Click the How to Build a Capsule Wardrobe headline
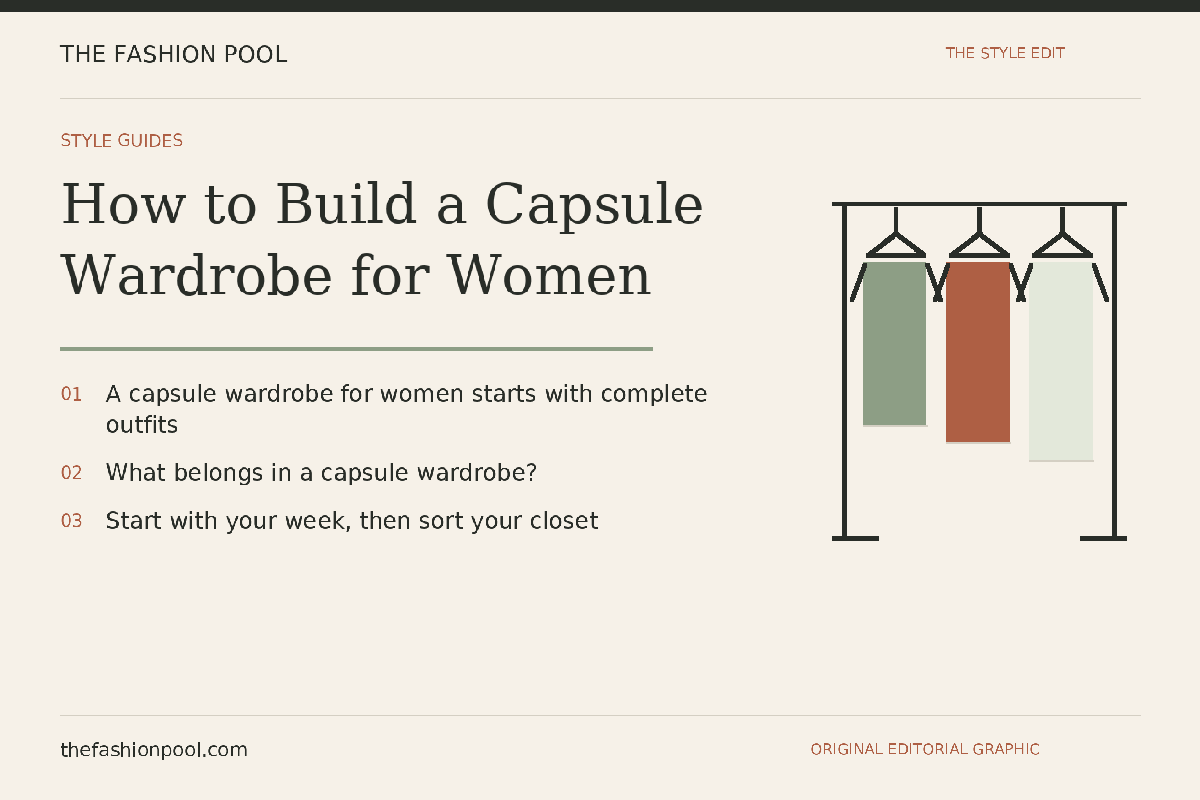The image size is (1200, 800). tap(382, 239)
